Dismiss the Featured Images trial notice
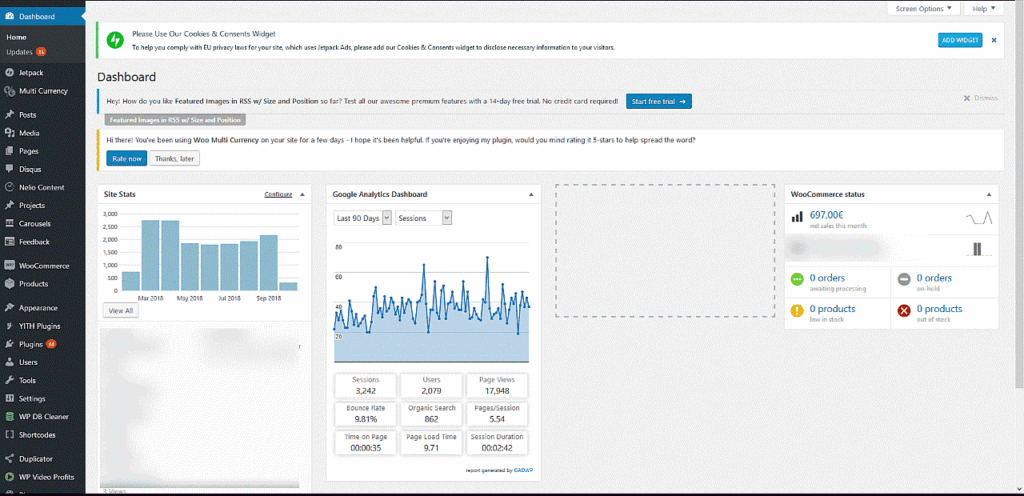The width and height of the screenshot is (1024, 496). coord(980,98)
